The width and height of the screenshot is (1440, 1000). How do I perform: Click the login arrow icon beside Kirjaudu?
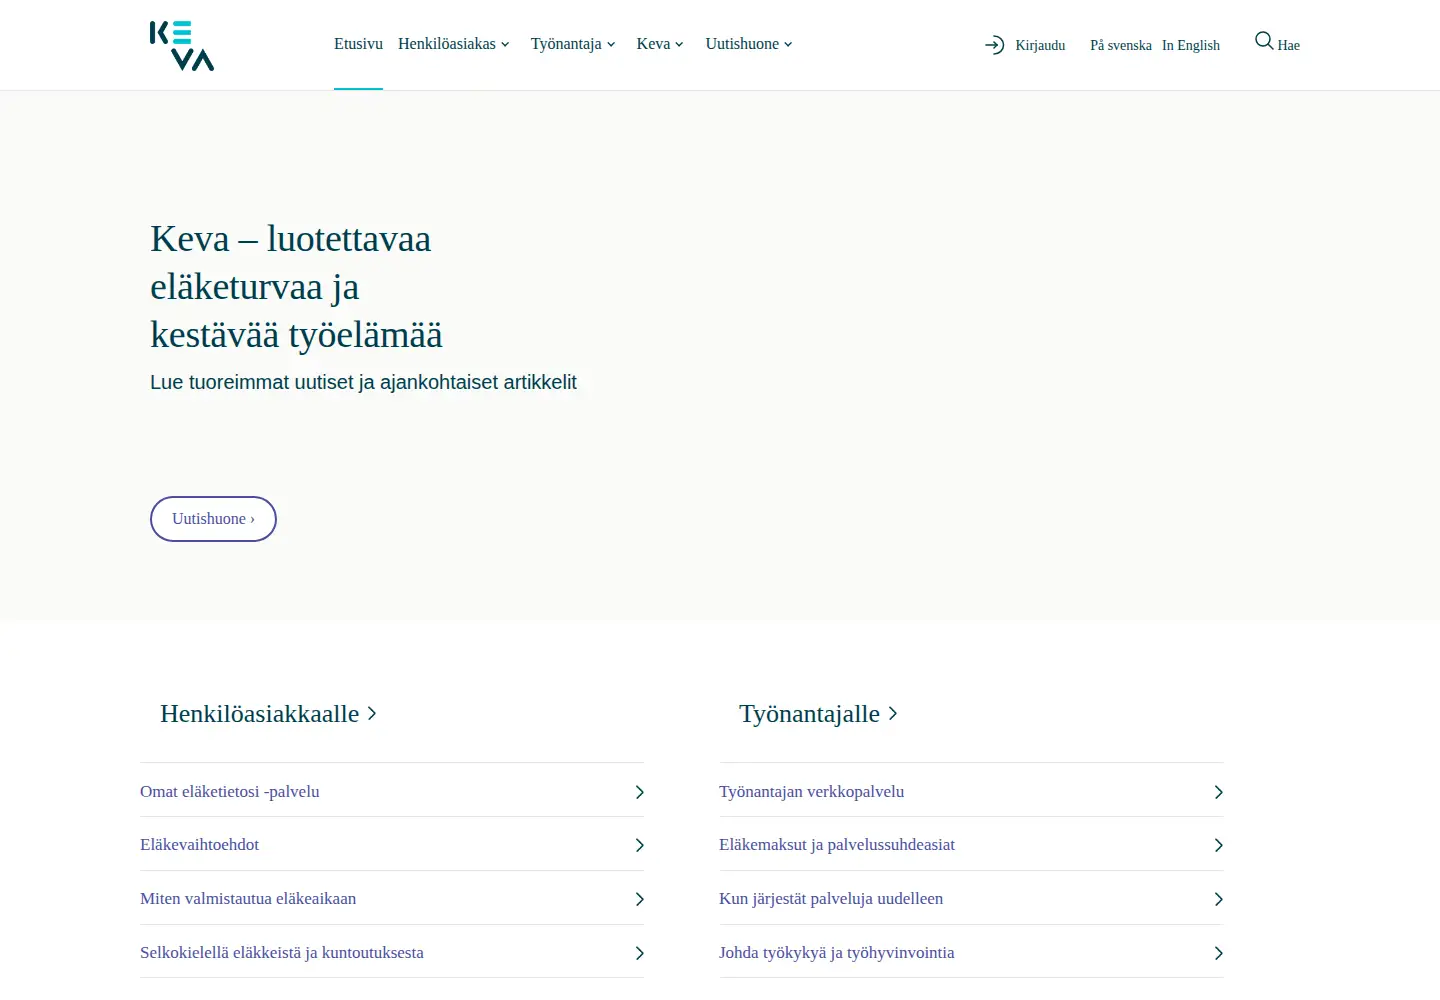tap(994, 45)
